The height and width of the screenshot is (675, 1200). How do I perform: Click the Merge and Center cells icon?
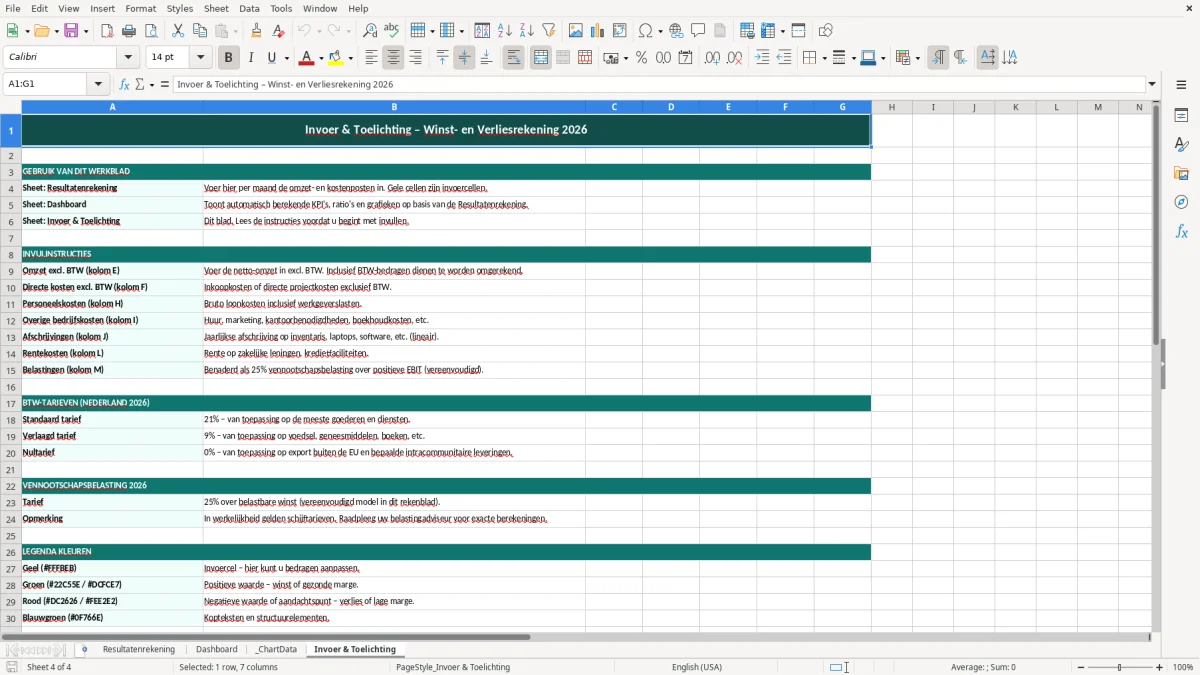tap(541, 58)
